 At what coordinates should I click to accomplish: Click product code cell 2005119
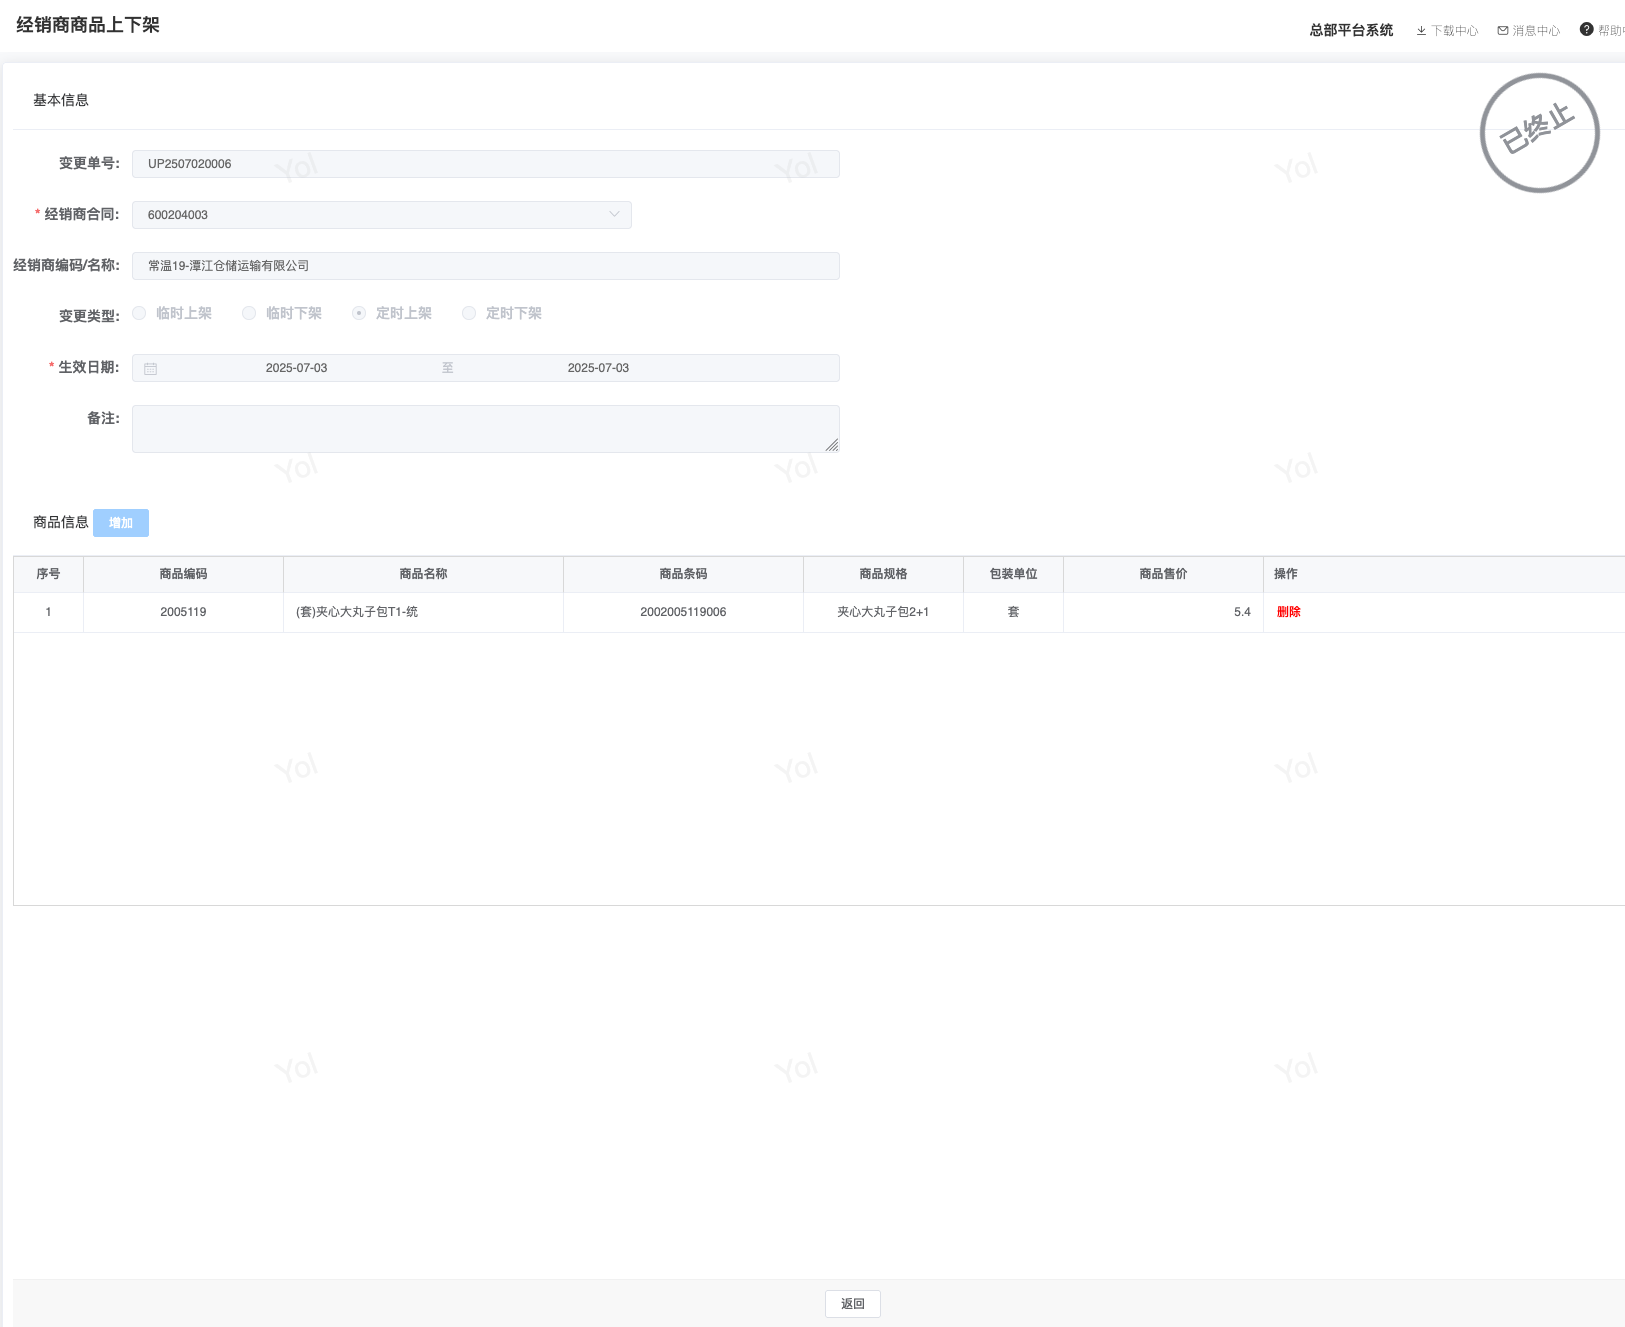coord(183,612)
